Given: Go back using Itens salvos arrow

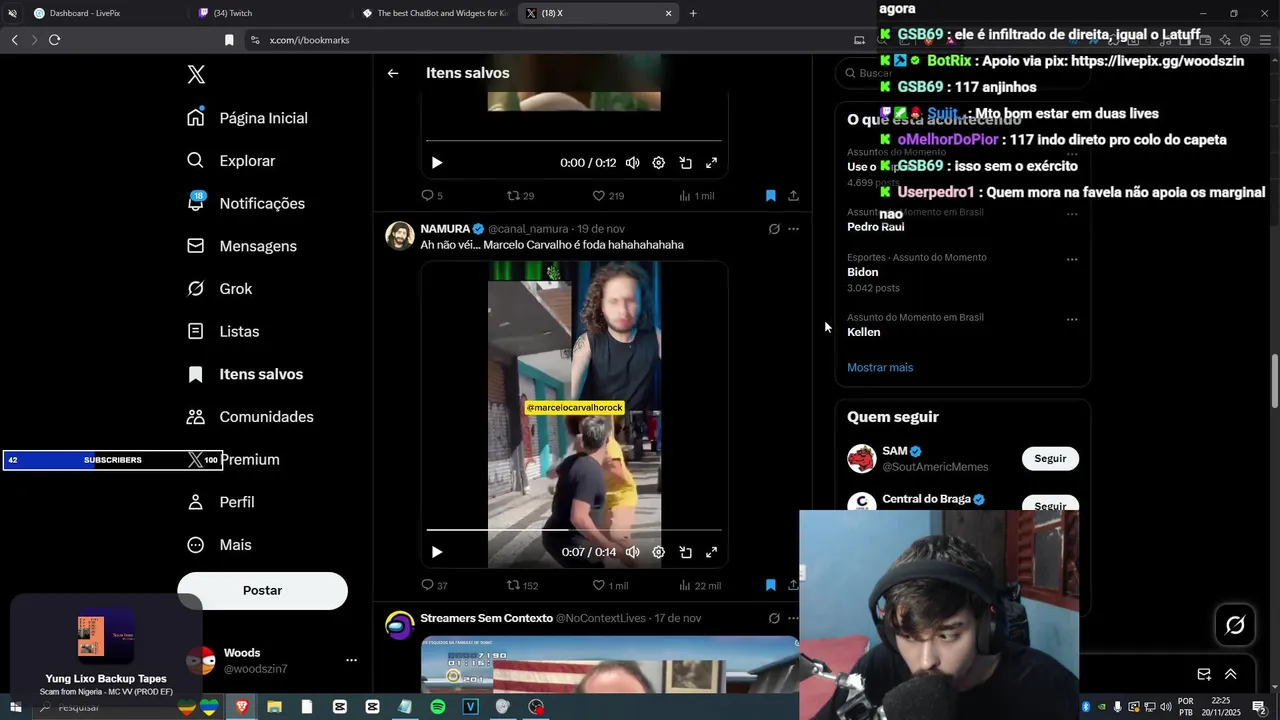Looking at the screenshot, I should pos(393,73).
